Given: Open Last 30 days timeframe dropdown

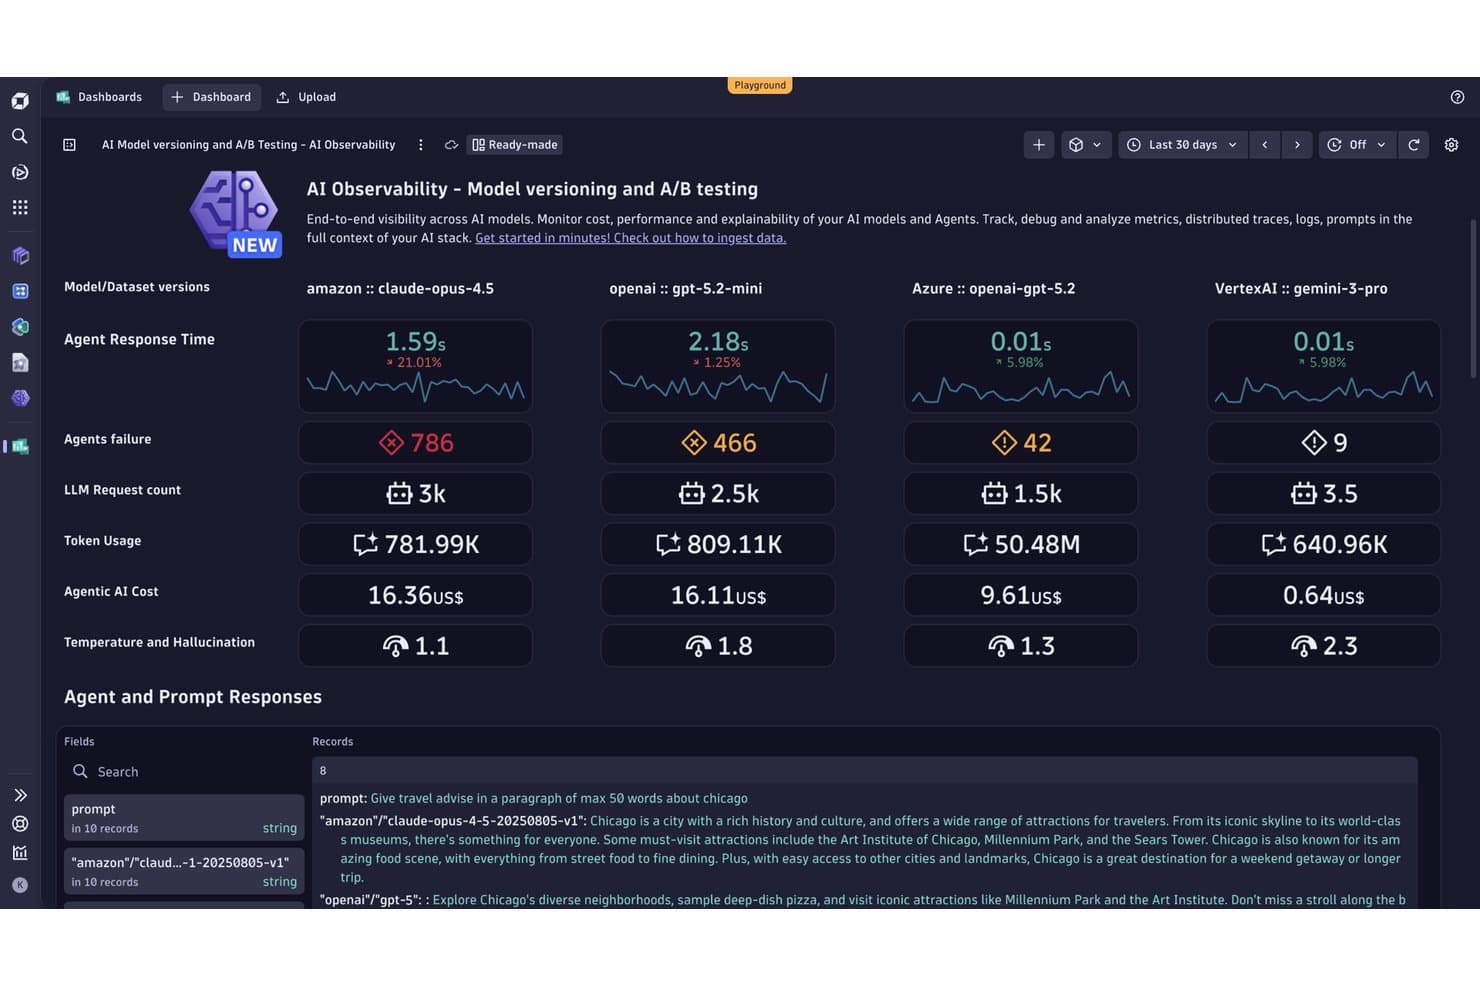Looking at the screenshot, I should click(1182, 145).
